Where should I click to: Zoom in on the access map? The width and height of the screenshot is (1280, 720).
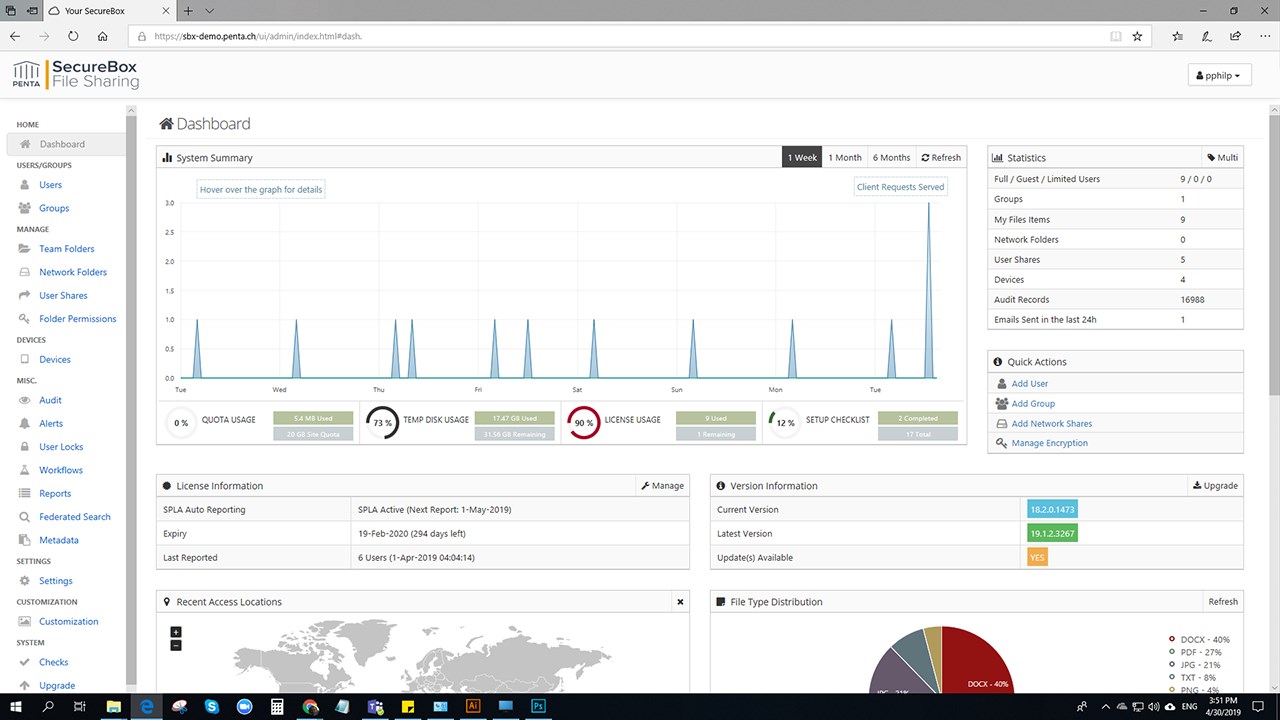(176, 632)
